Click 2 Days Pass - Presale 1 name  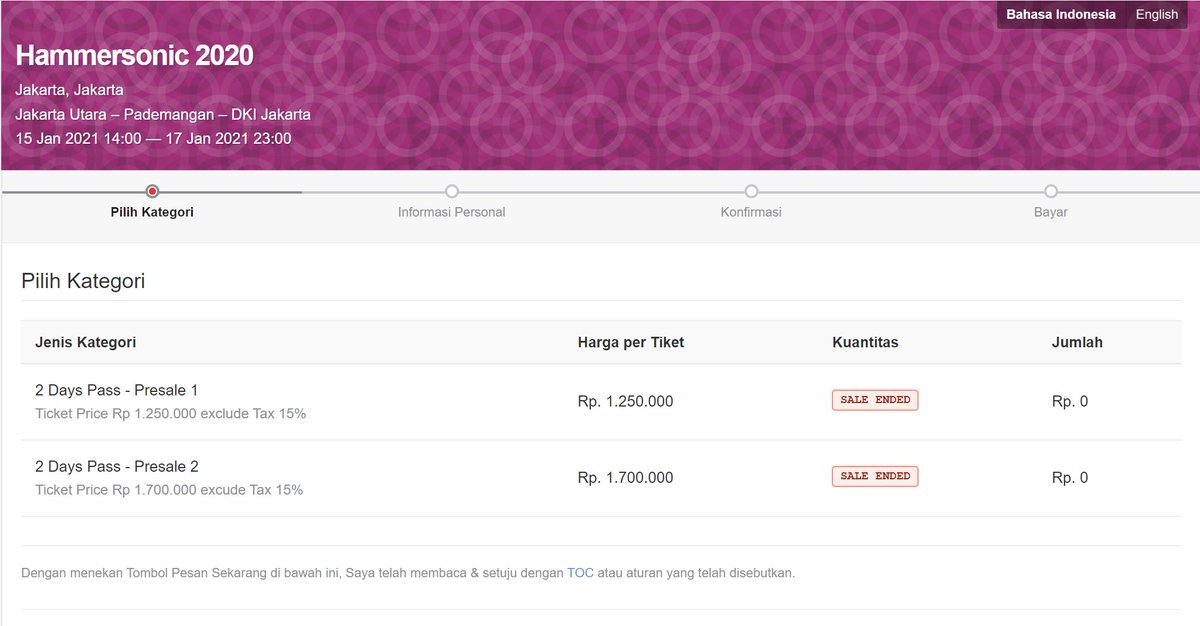click(117, 390)
